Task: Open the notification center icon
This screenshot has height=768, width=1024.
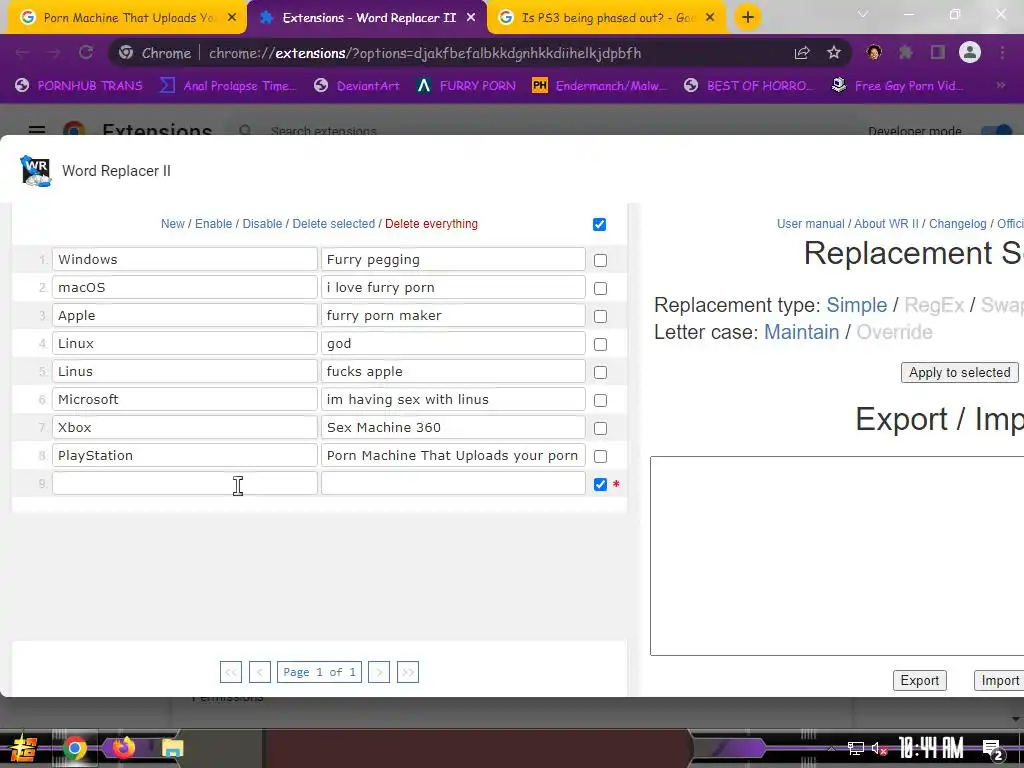Action: pyautogui.click(x=993, y=749)
